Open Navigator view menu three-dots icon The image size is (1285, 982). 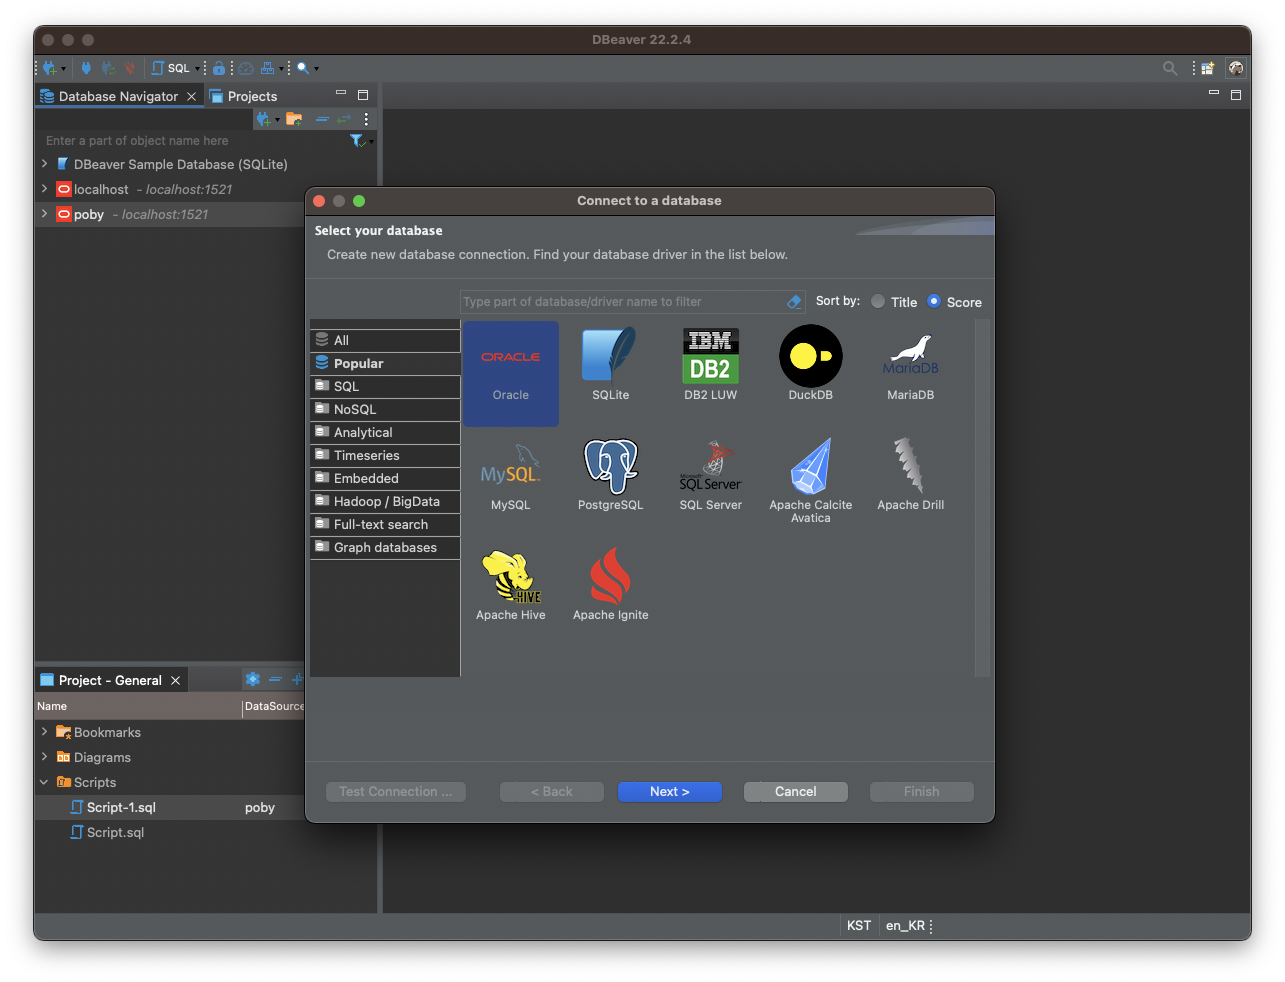click(x=366, y=119)
